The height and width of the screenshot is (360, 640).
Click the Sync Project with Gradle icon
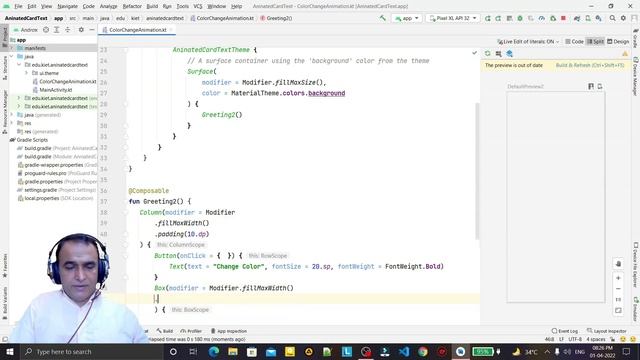pyautogui.click(x=577, y=18)
